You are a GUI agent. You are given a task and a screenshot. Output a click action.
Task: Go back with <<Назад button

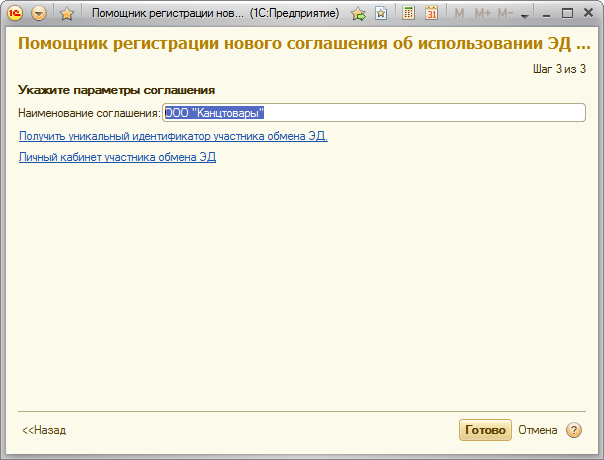tap(44, 430)
